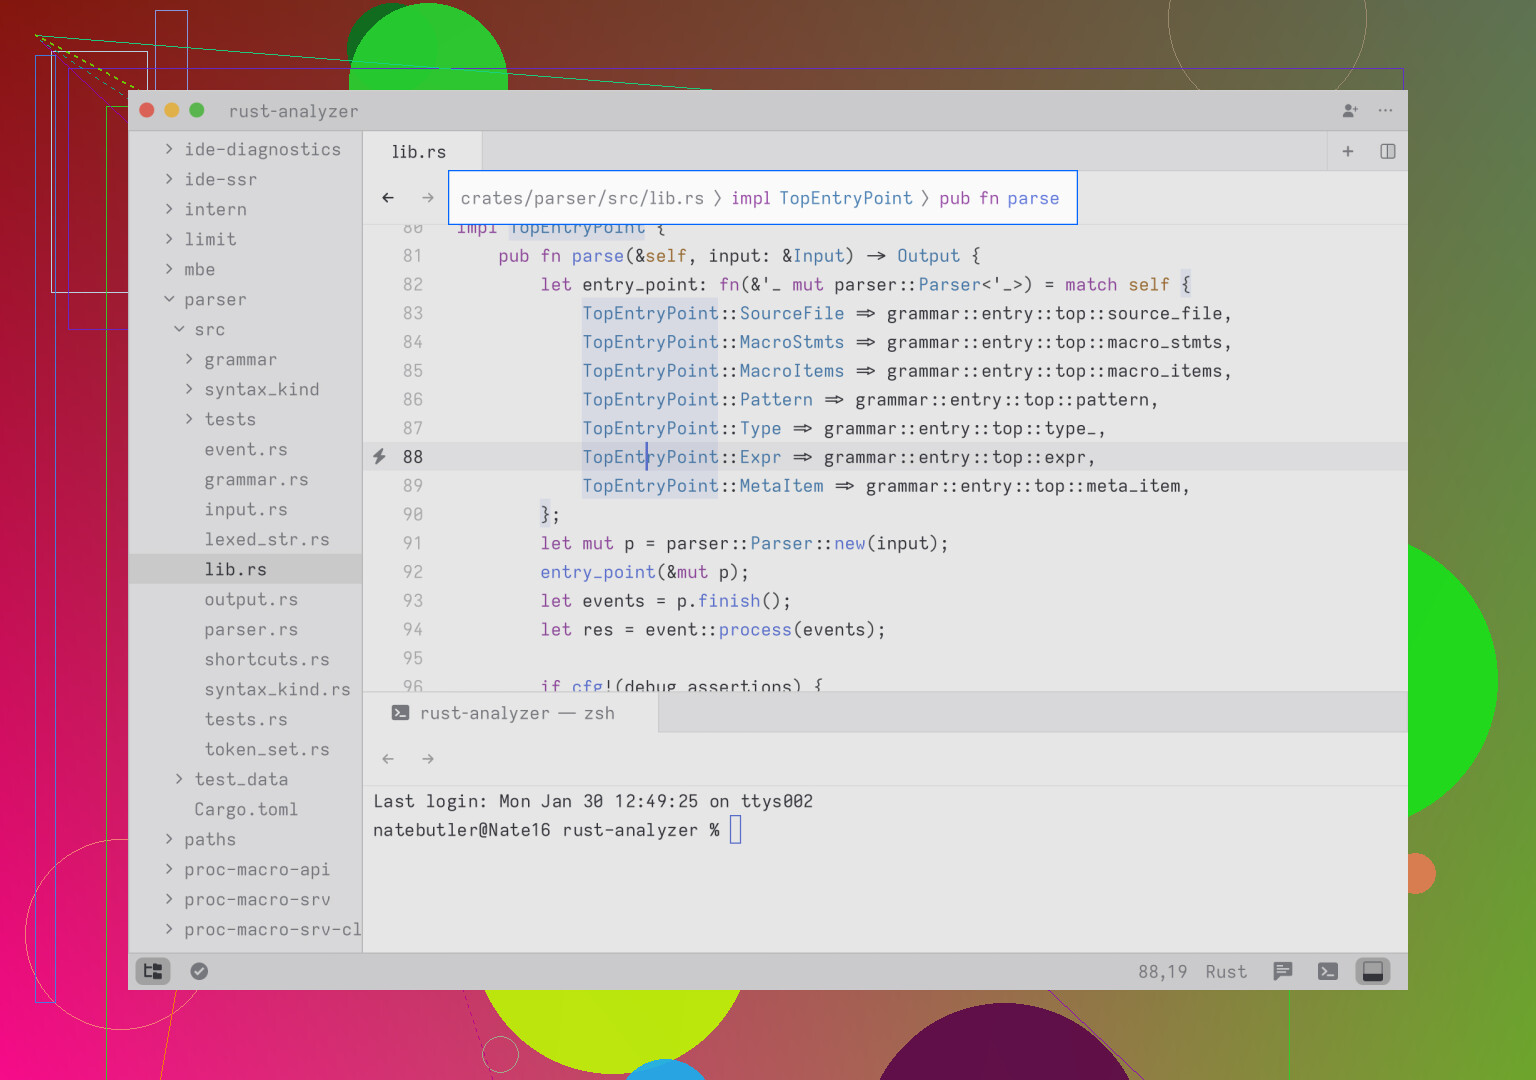Screen dimensions: 1536x1080
Task: Navigate back using editor back arrow
Action: [388, 198]
